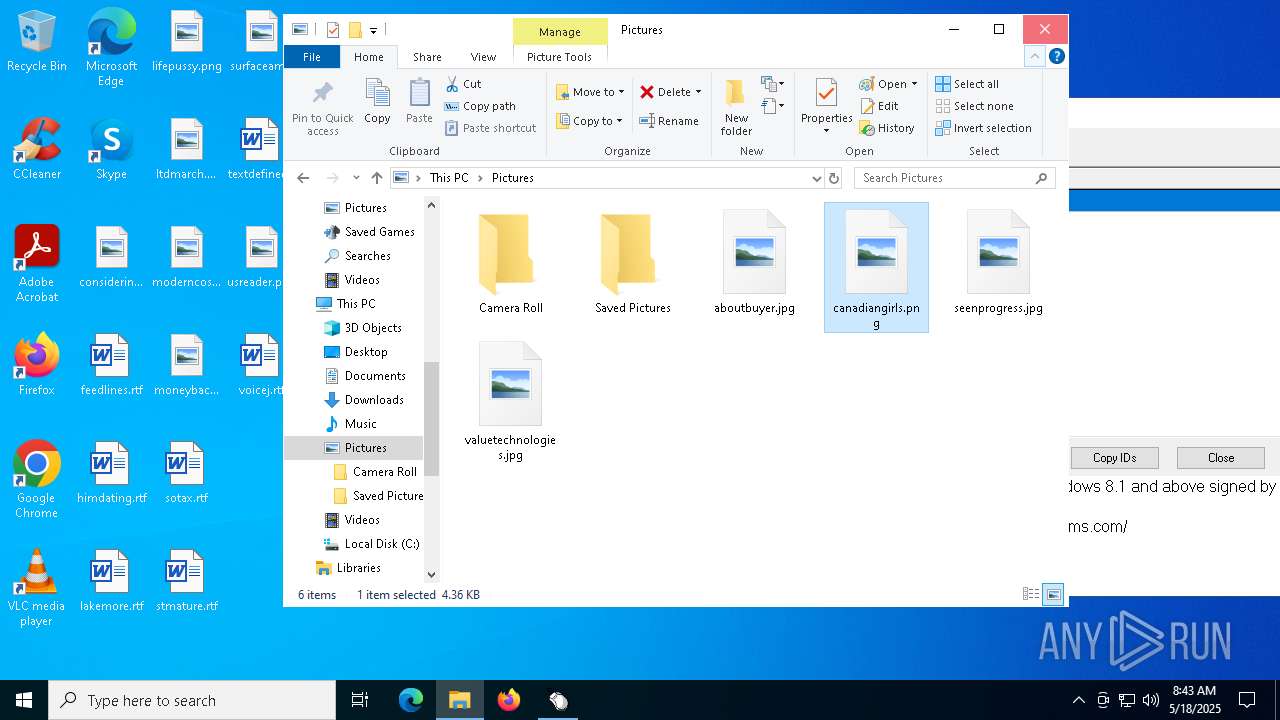Click the Manage contextual tab
Viewport: 1280px width, 720px height.
559,32
